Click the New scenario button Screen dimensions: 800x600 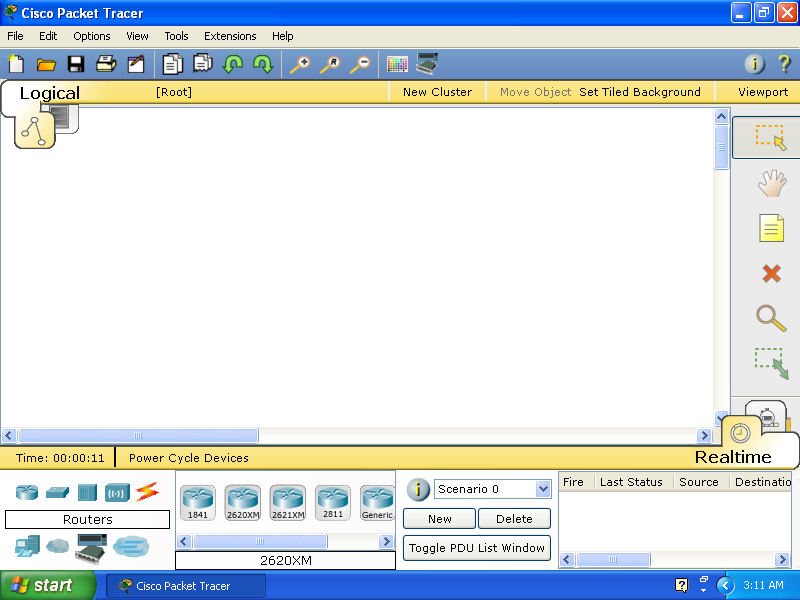(x=439, y=519)
